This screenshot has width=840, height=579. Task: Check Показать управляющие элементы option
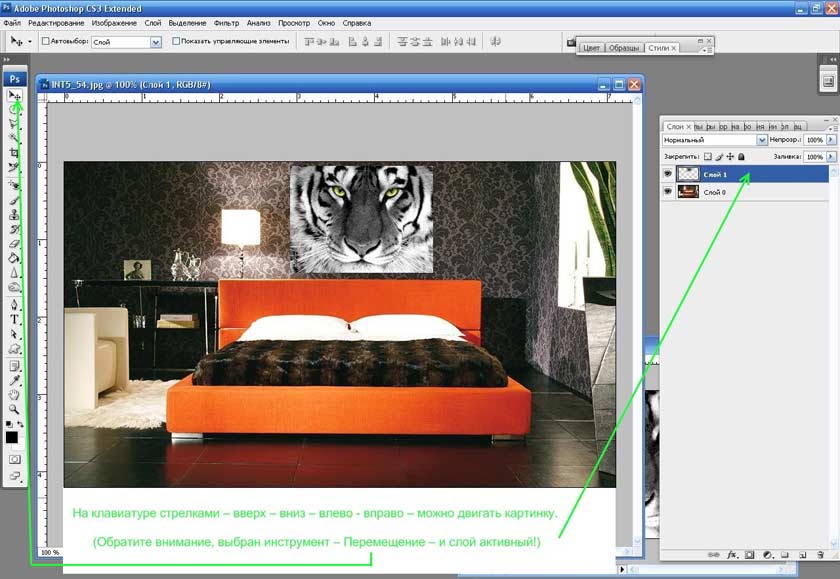[177, 42]
